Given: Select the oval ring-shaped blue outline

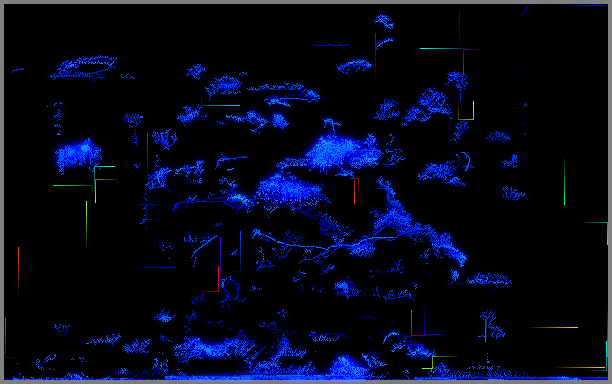Looking at the screenshot, I should 84,68.
